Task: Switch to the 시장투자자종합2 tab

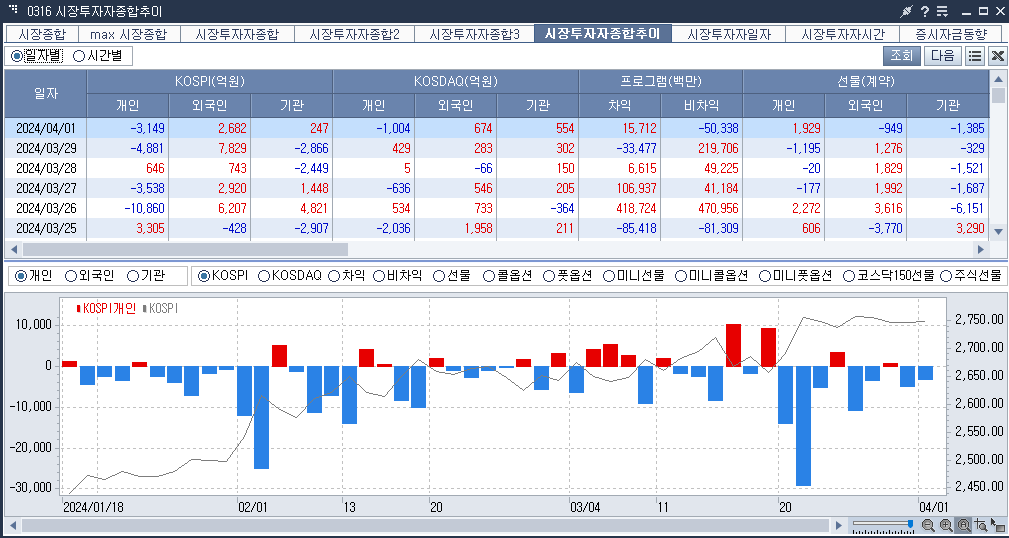Action: pos(354,34)
